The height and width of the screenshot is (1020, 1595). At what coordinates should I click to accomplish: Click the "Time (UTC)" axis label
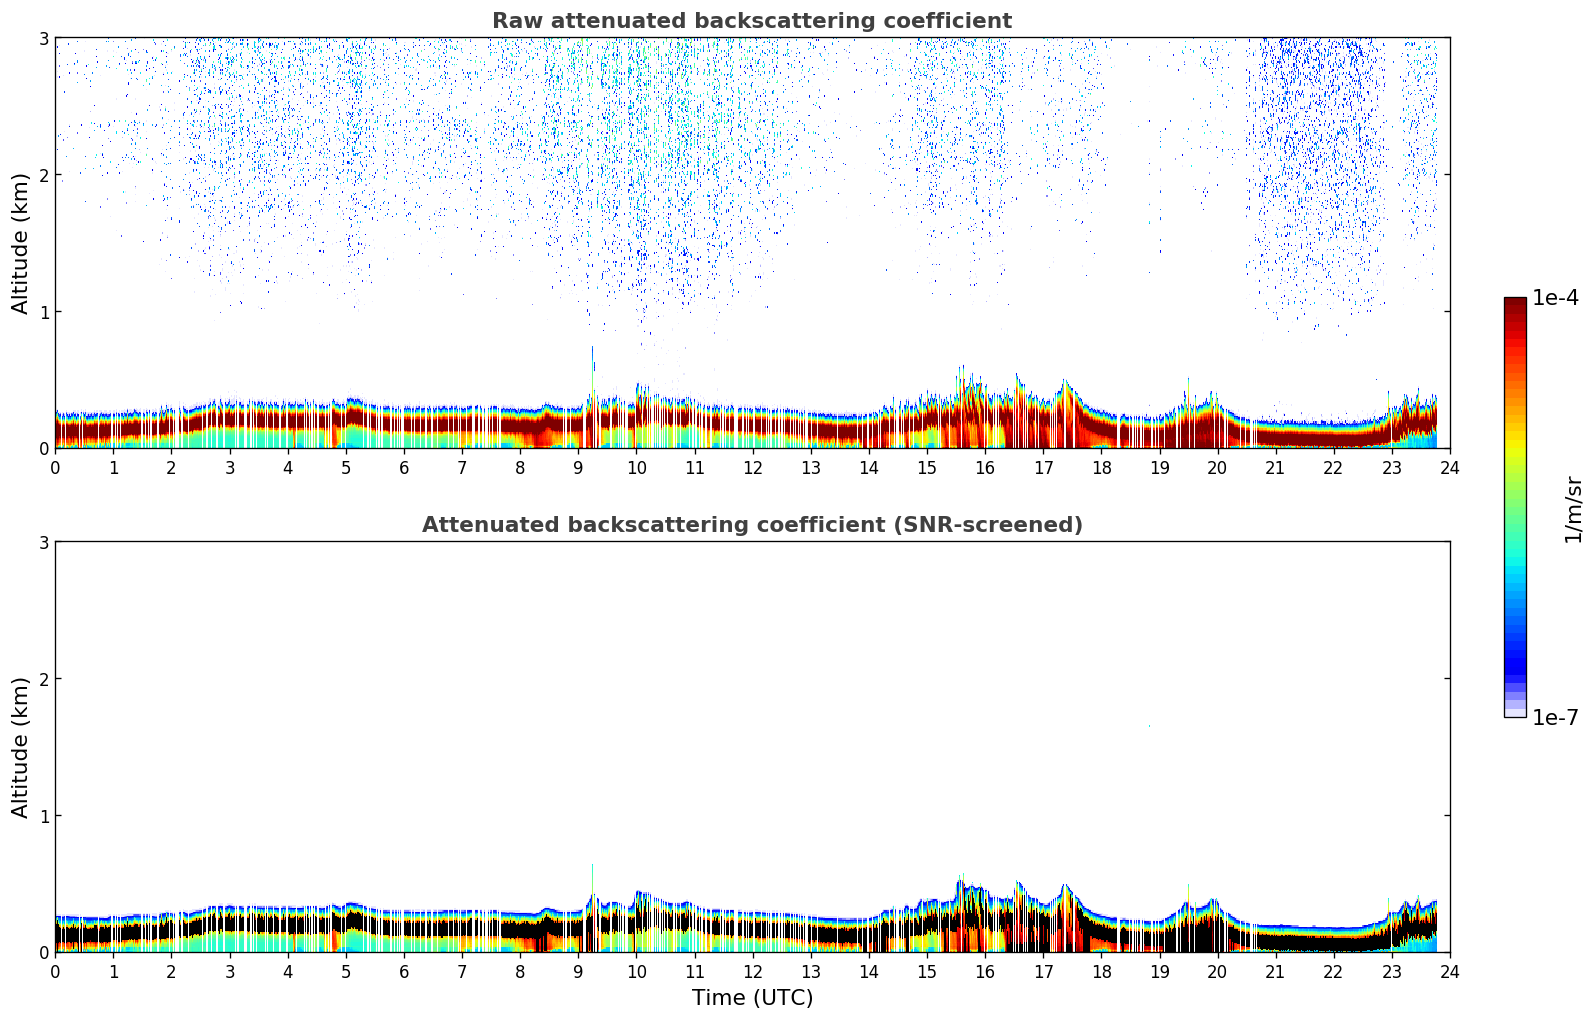[x=752, y=998]
